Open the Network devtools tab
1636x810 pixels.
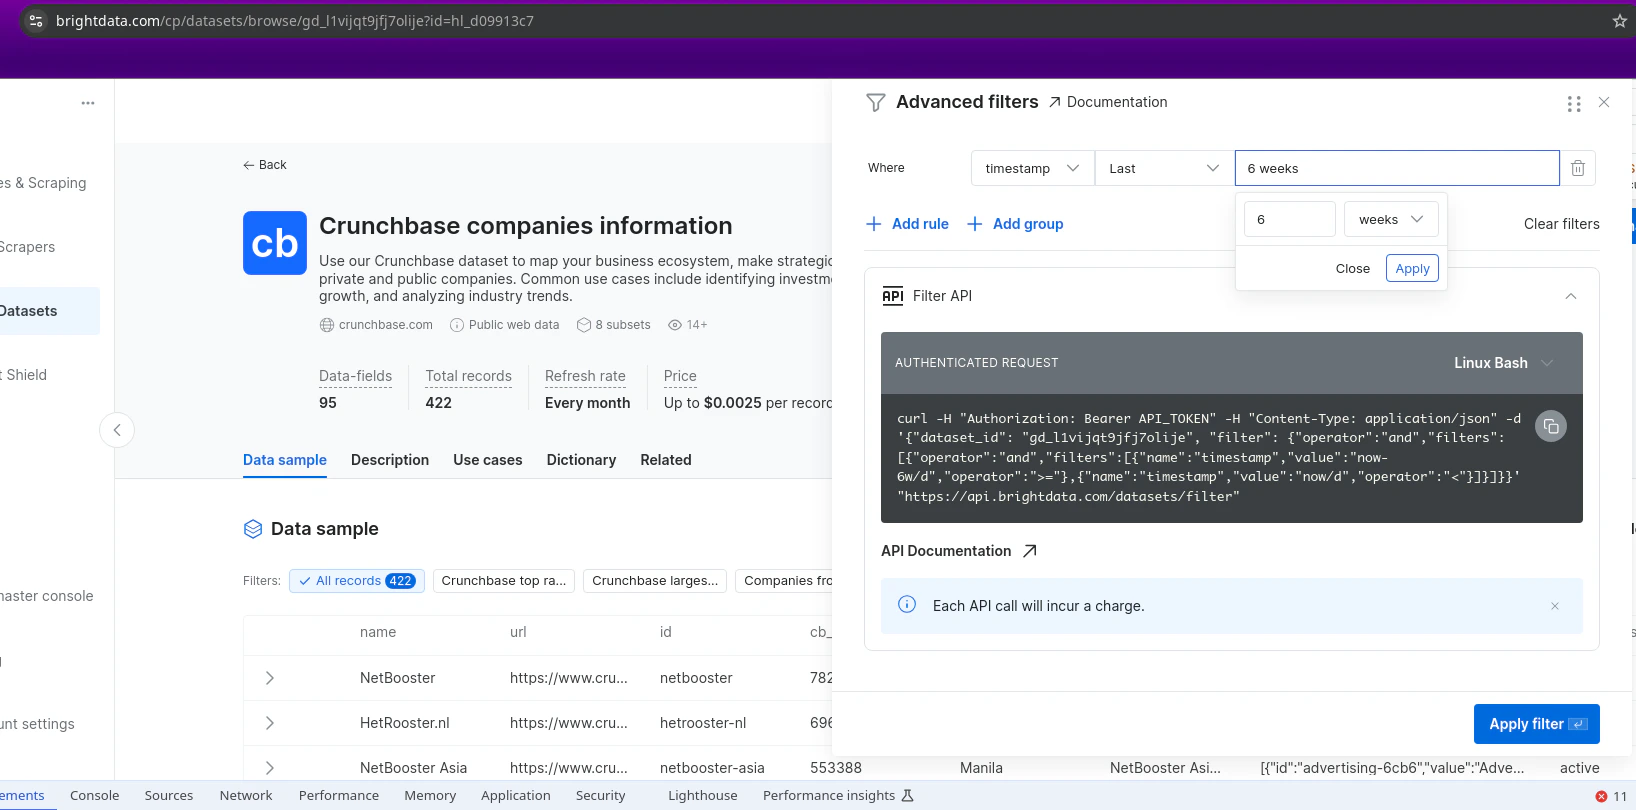click(246, 796)
